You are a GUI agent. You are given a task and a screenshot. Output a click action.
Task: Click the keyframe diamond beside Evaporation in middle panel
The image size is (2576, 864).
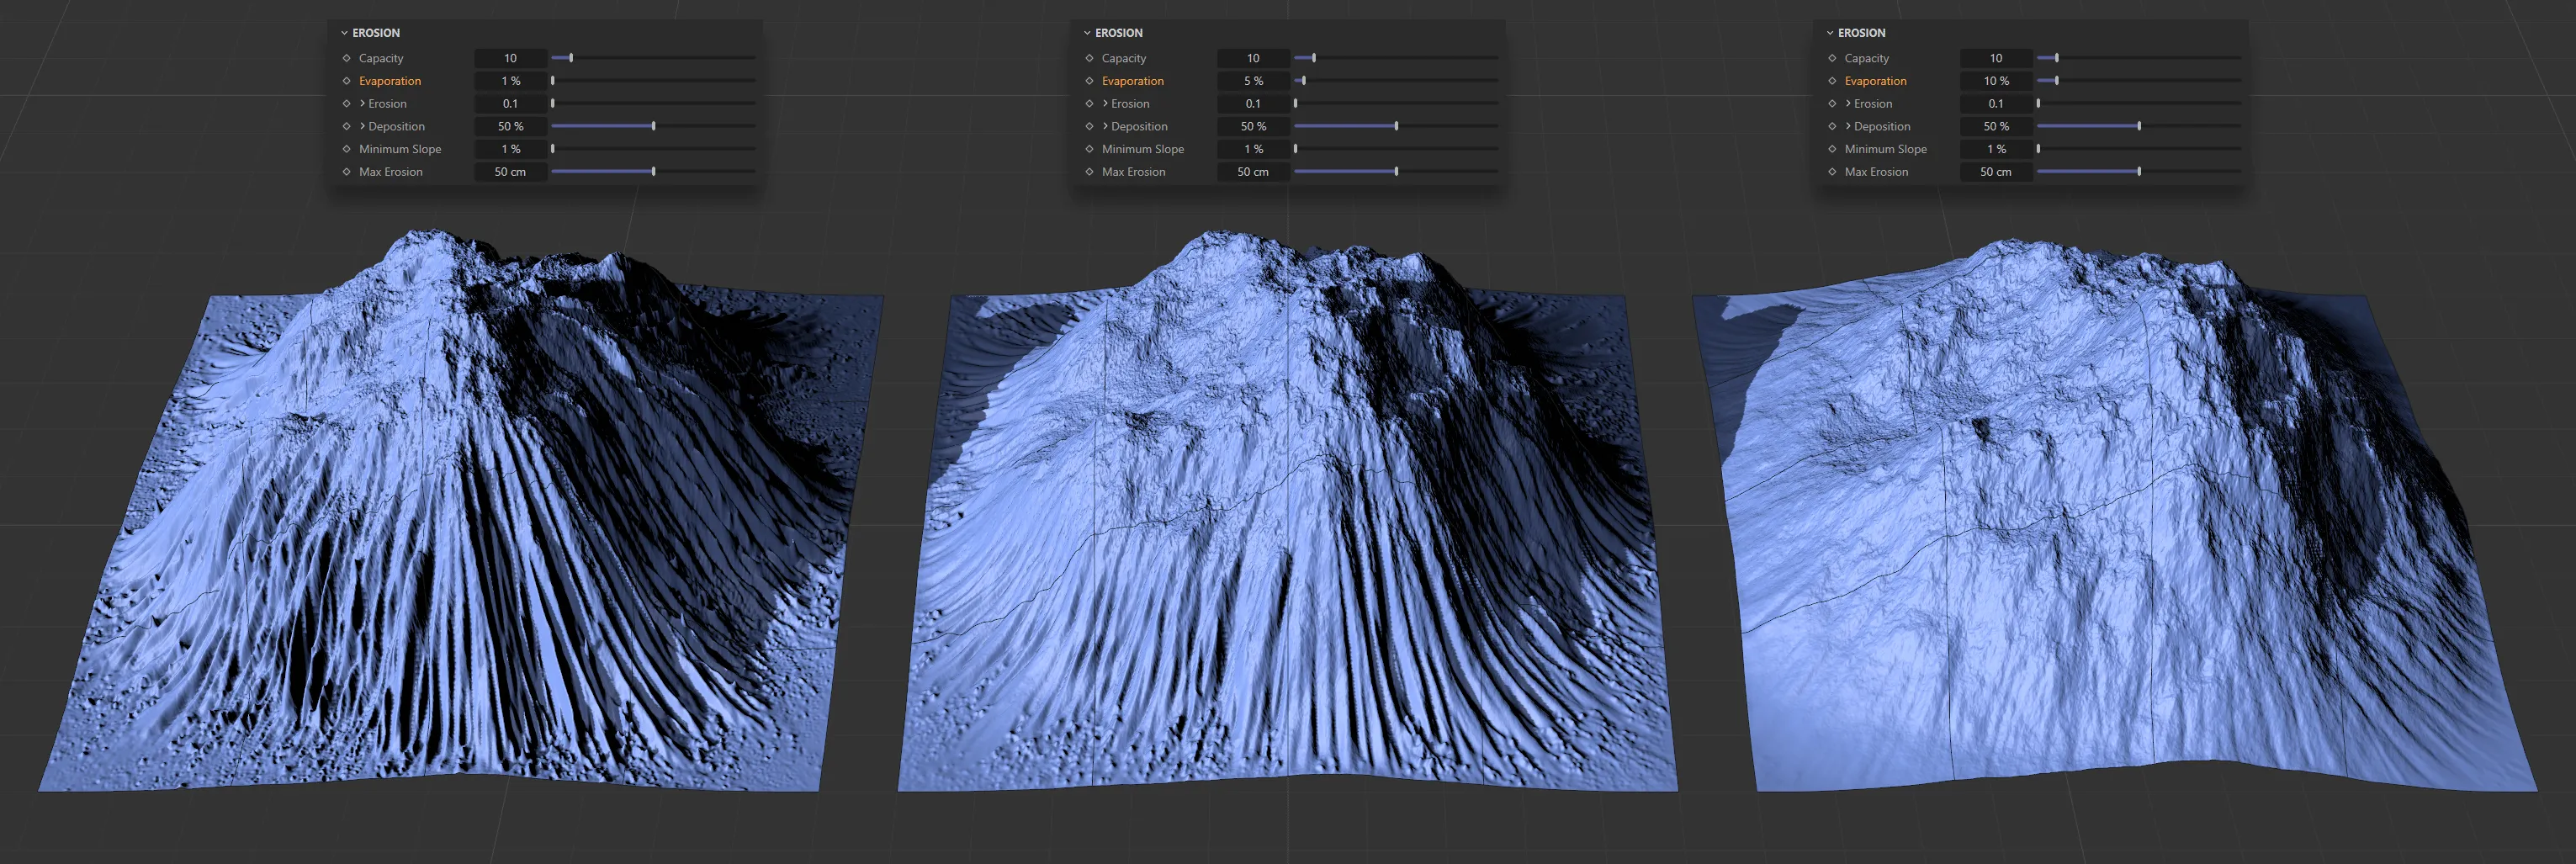[1089, 80]
